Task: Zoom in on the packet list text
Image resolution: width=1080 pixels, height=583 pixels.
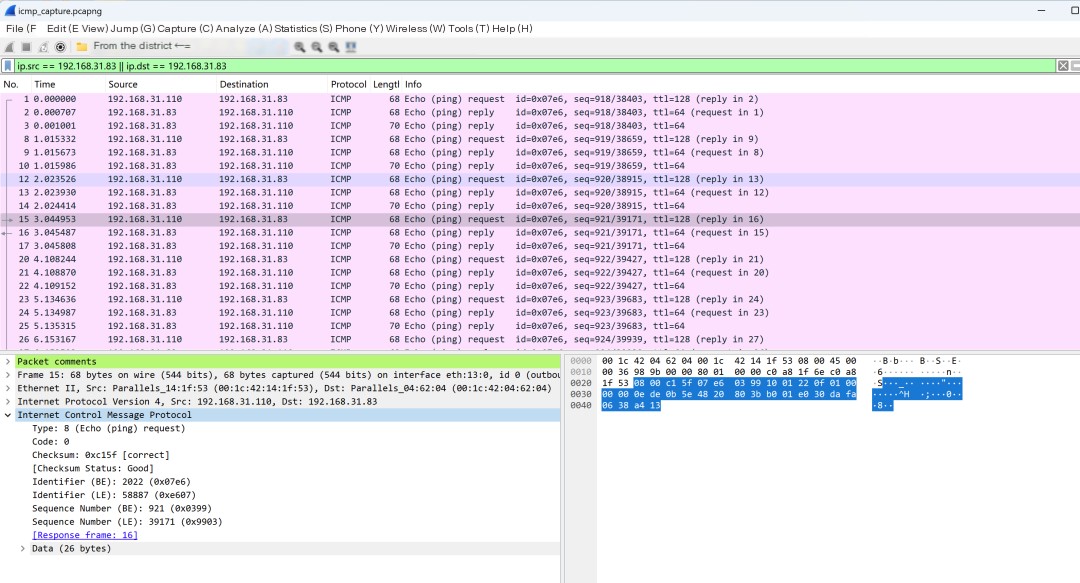Action: (300, 47)
